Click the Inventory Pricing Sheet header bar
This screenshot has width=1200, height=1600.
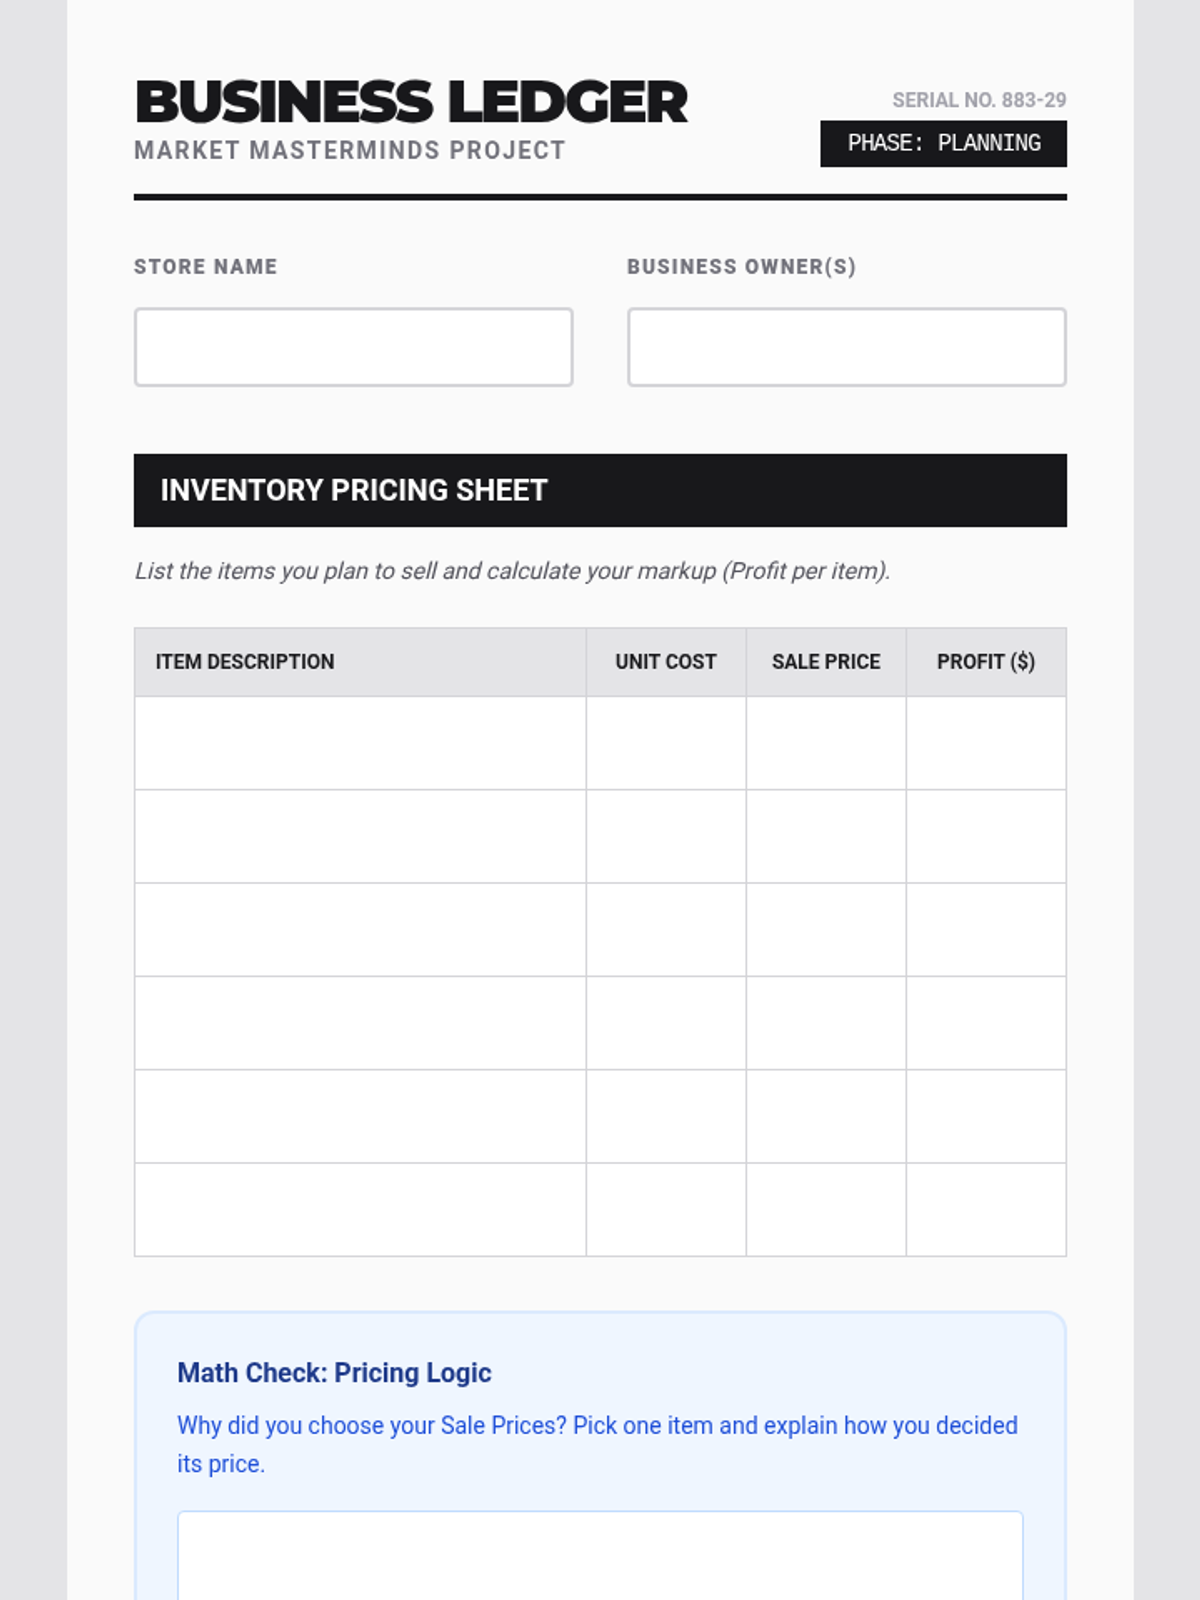(600, 490)
